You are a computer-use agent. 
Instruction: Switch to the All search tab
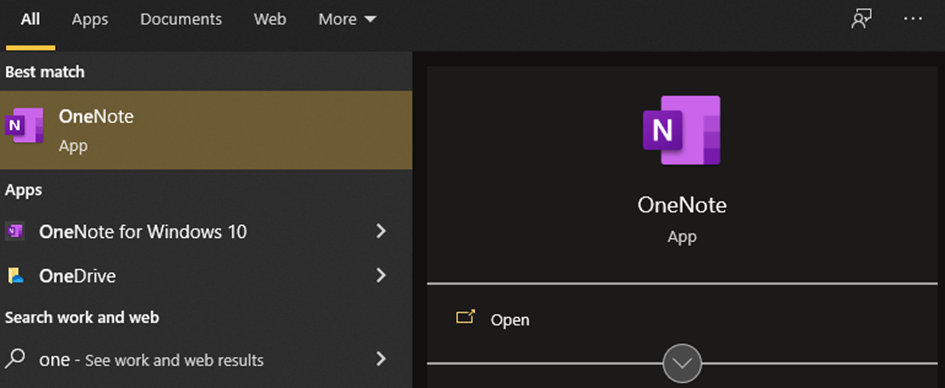pos(30,20)
